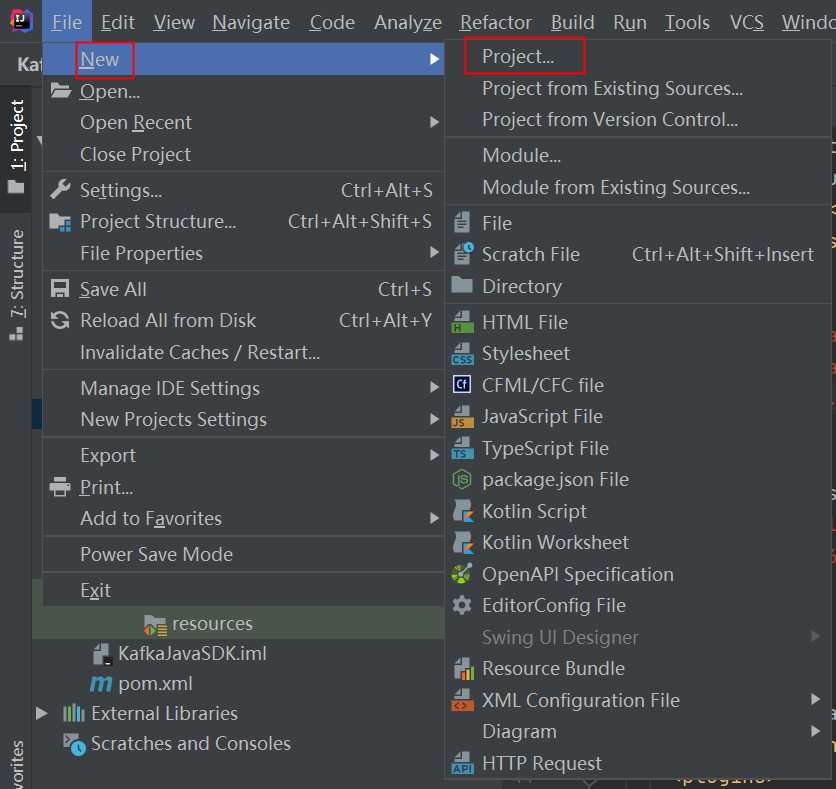Click the Kotlin Worksheet icon

pyautogui.click(x=463, y=542)
